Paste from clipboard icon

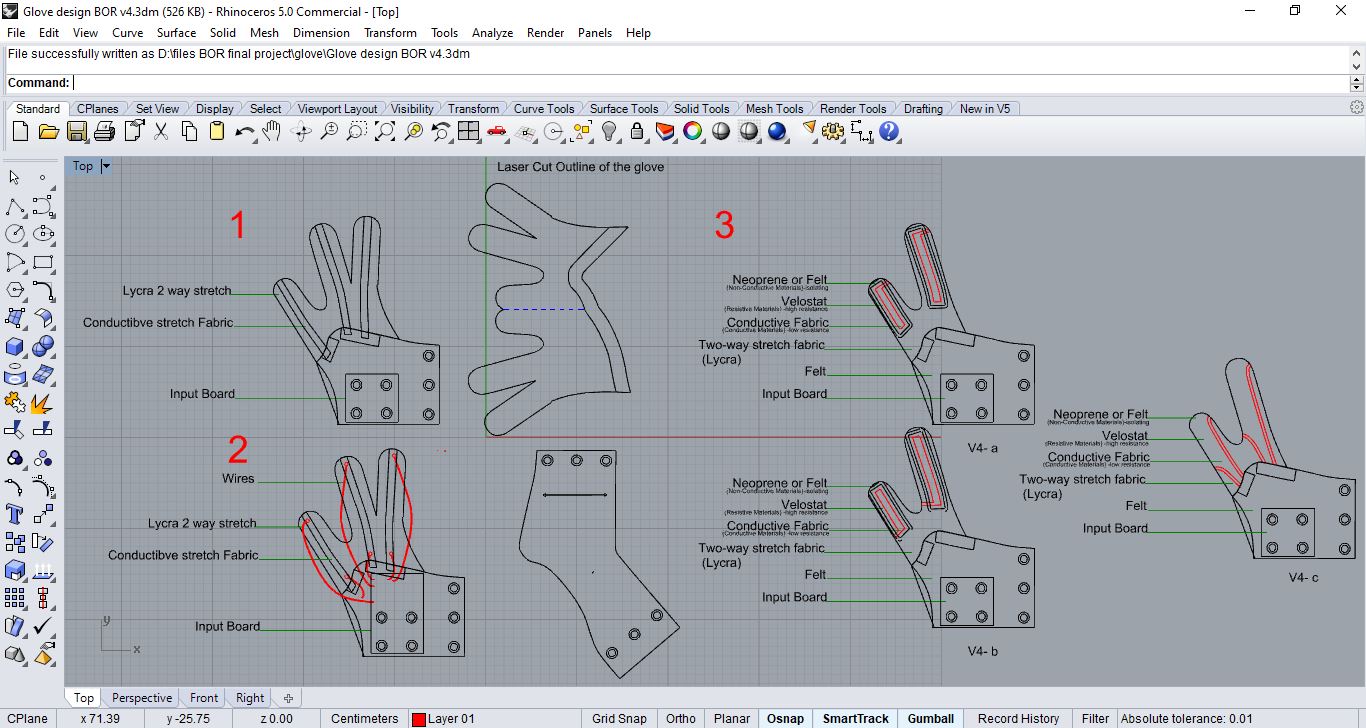click(217, 131)
